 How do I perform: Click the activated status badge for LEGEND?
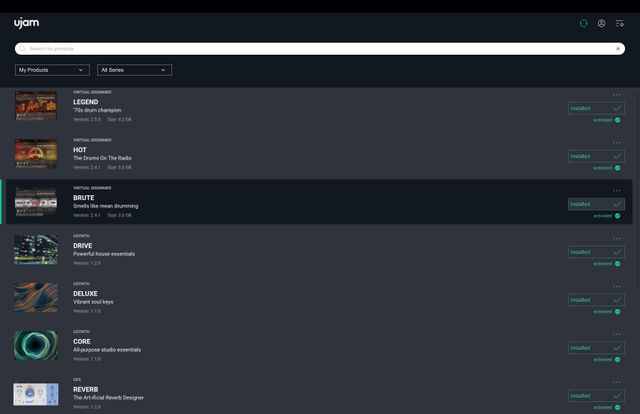coord(617,120)
